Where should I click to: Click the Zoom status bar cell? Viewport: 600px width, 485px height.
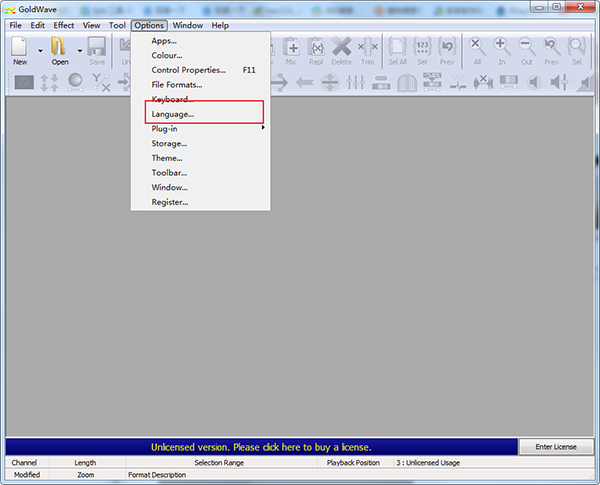(x=86, y=475)
